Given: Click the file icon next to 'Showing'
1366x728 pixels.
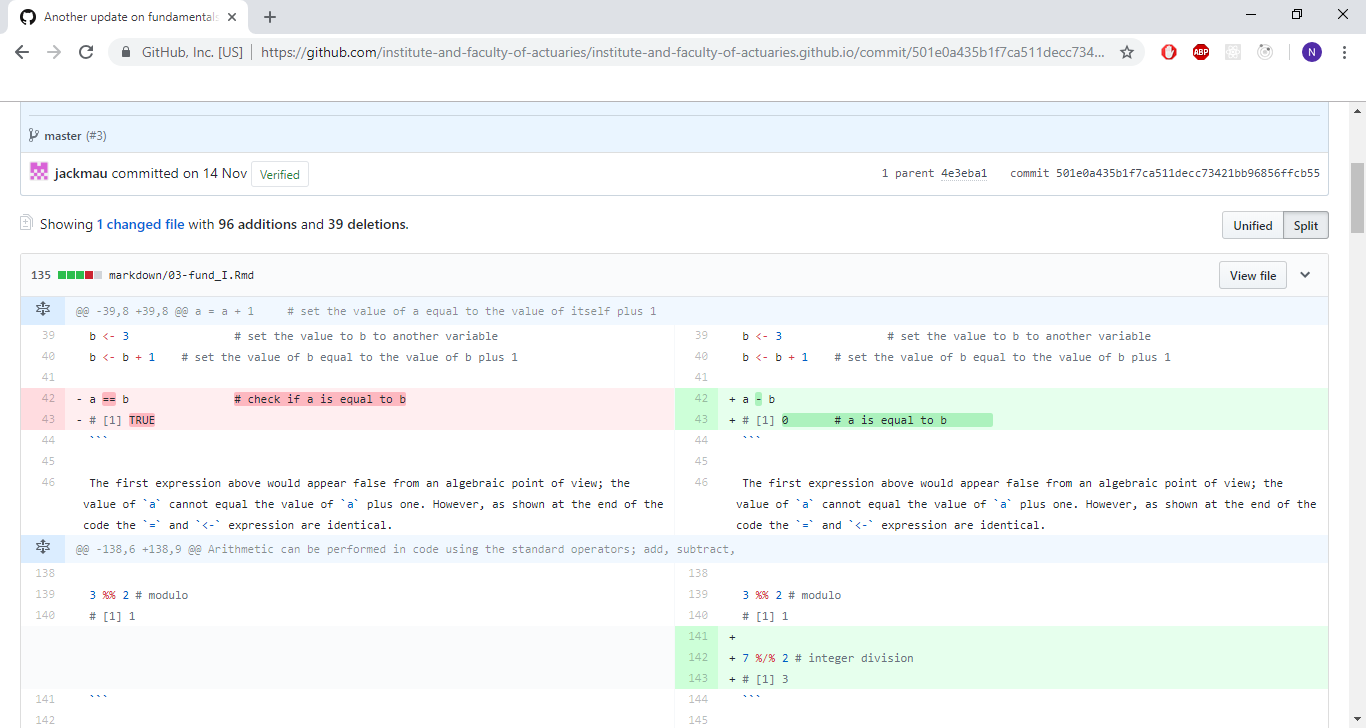Looking at the screenshot, I should 27,223.
